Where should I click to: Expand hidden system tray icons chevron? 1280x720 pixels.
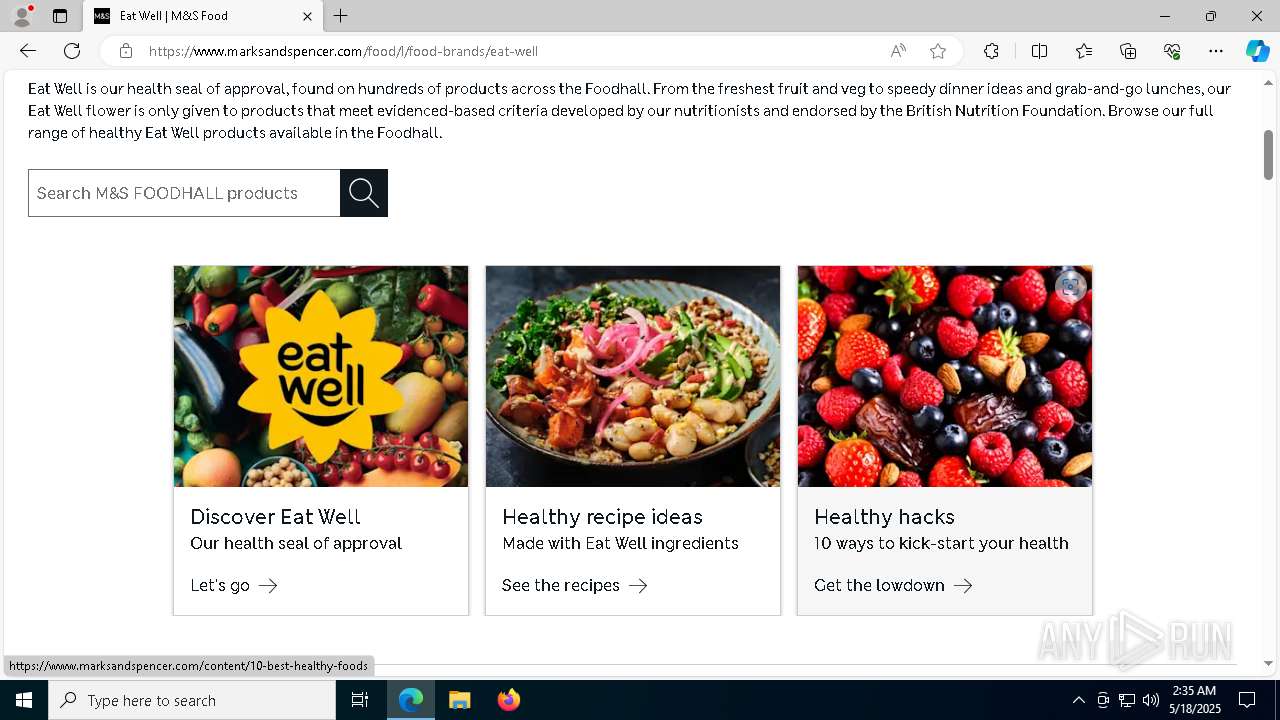[x=1078, y=700]
